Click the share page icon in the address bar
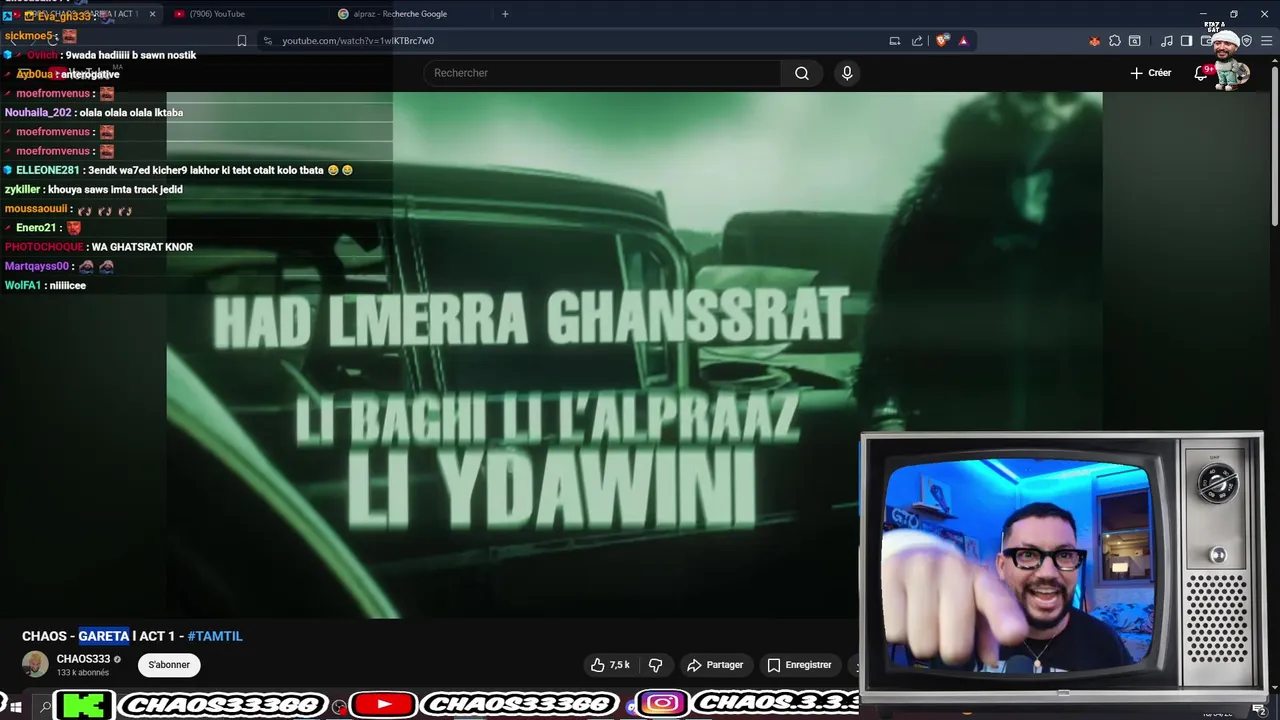The image size is (1280, 720). [917, 41]
